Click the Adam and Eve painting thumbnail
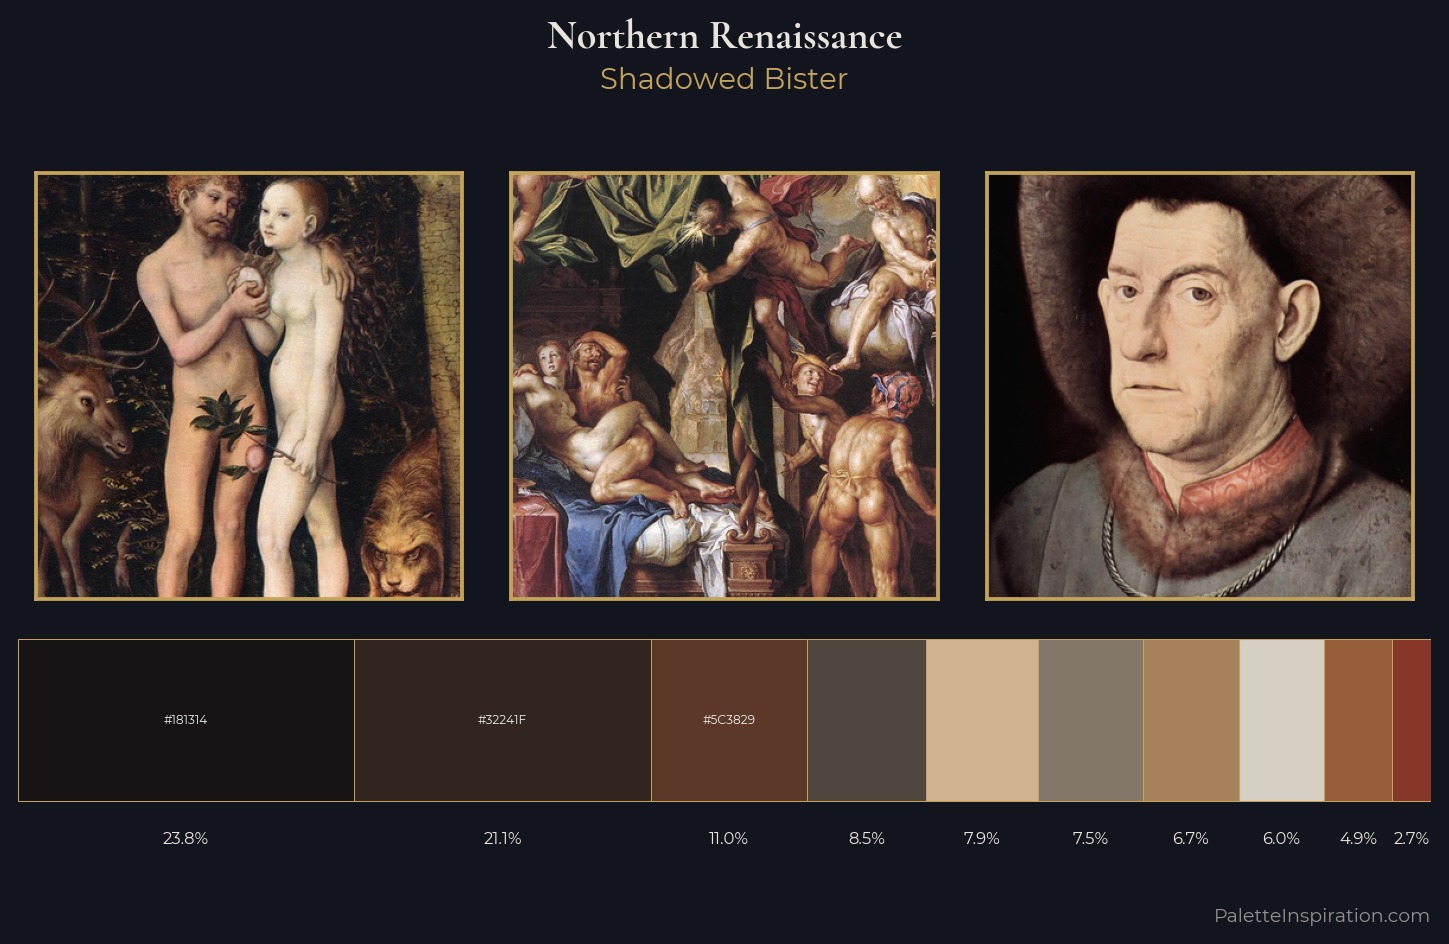 pyautogui.click(x=249, y=386)
